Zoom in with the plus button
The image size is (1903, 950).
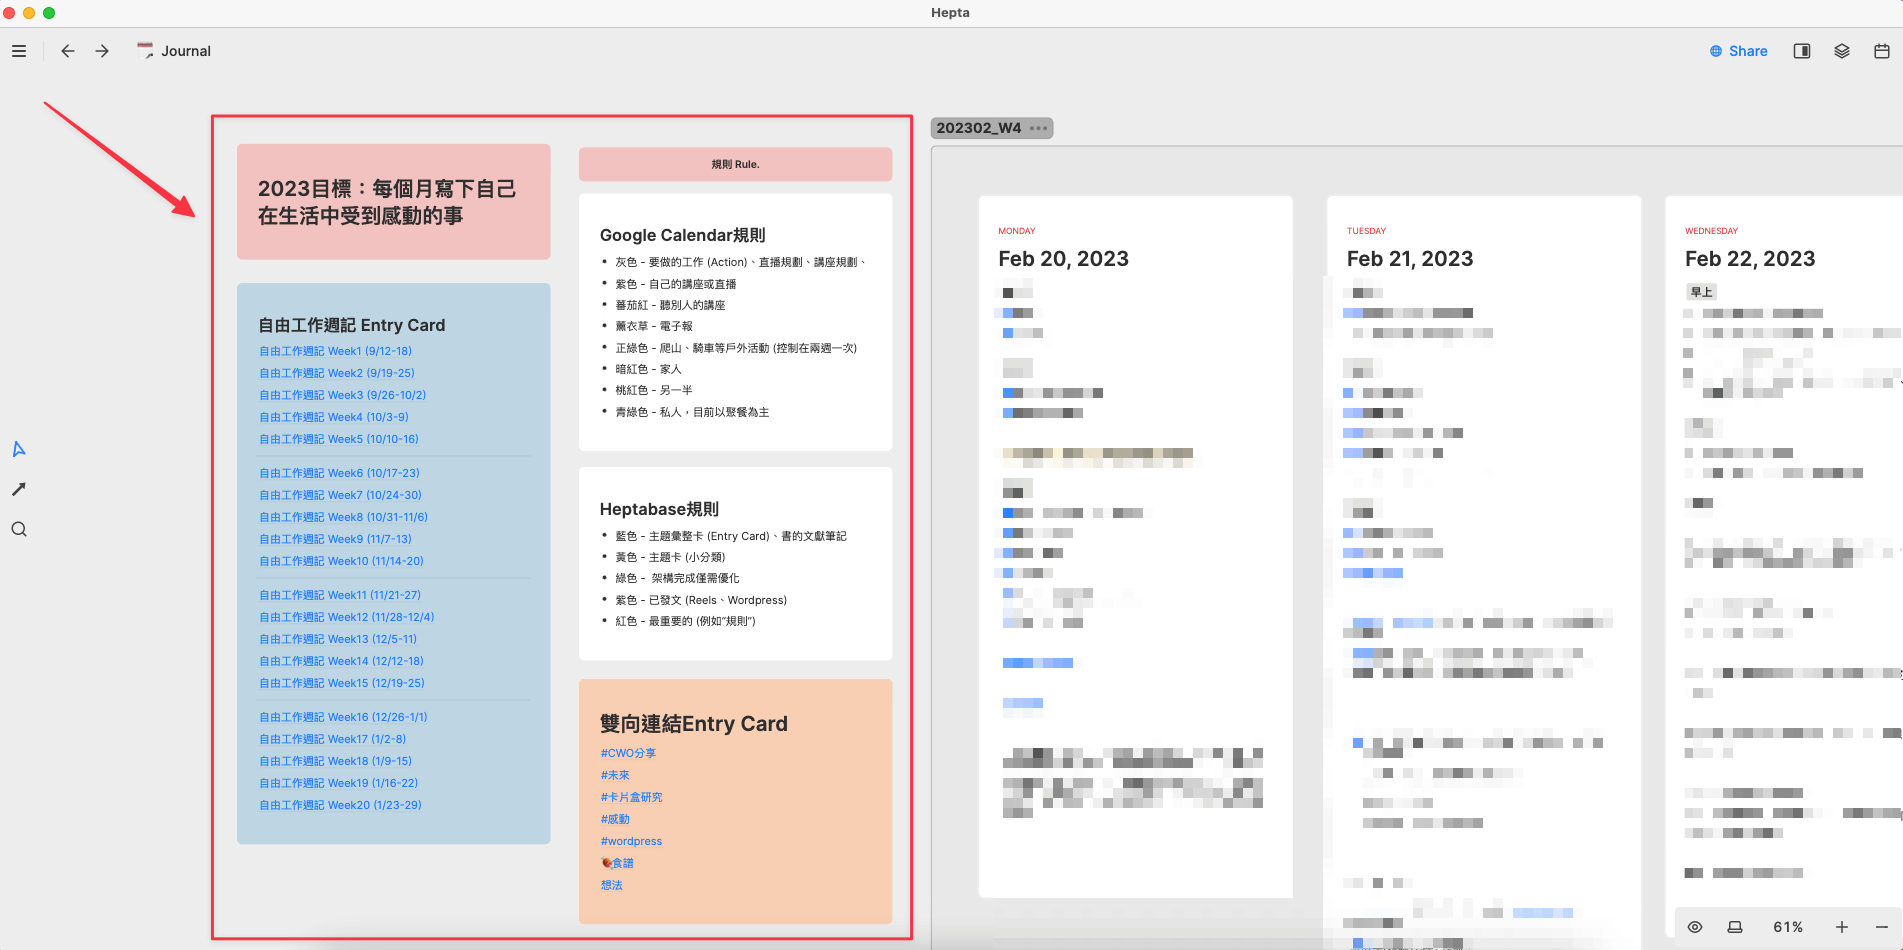point(1841,927)
